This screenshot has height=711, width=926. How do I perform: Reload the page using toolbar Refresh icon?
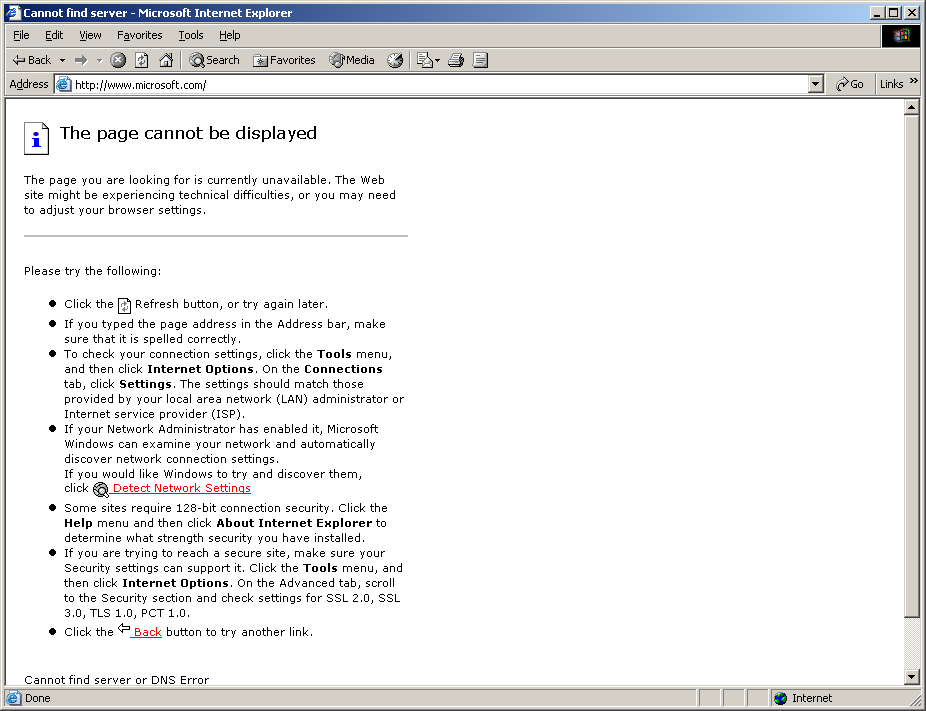[142, 60]
